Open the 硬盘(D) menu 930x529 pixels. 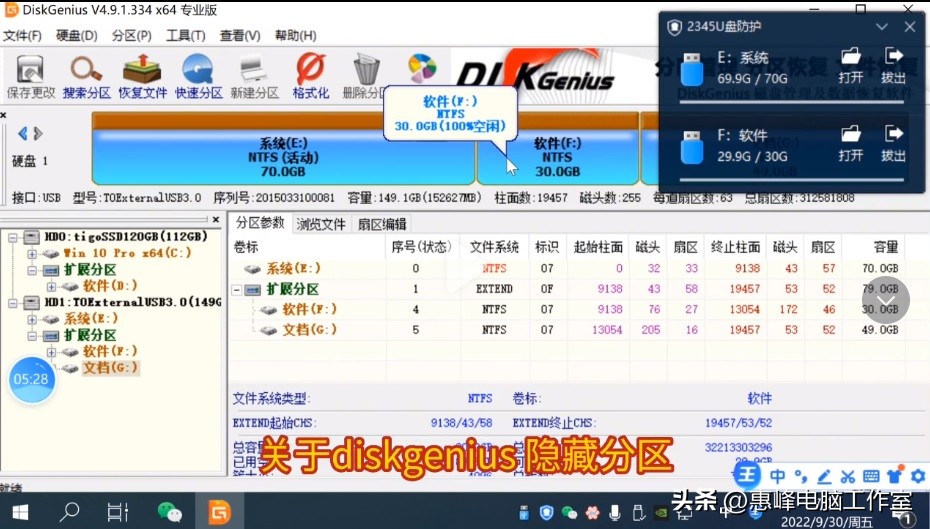[77, 36]
